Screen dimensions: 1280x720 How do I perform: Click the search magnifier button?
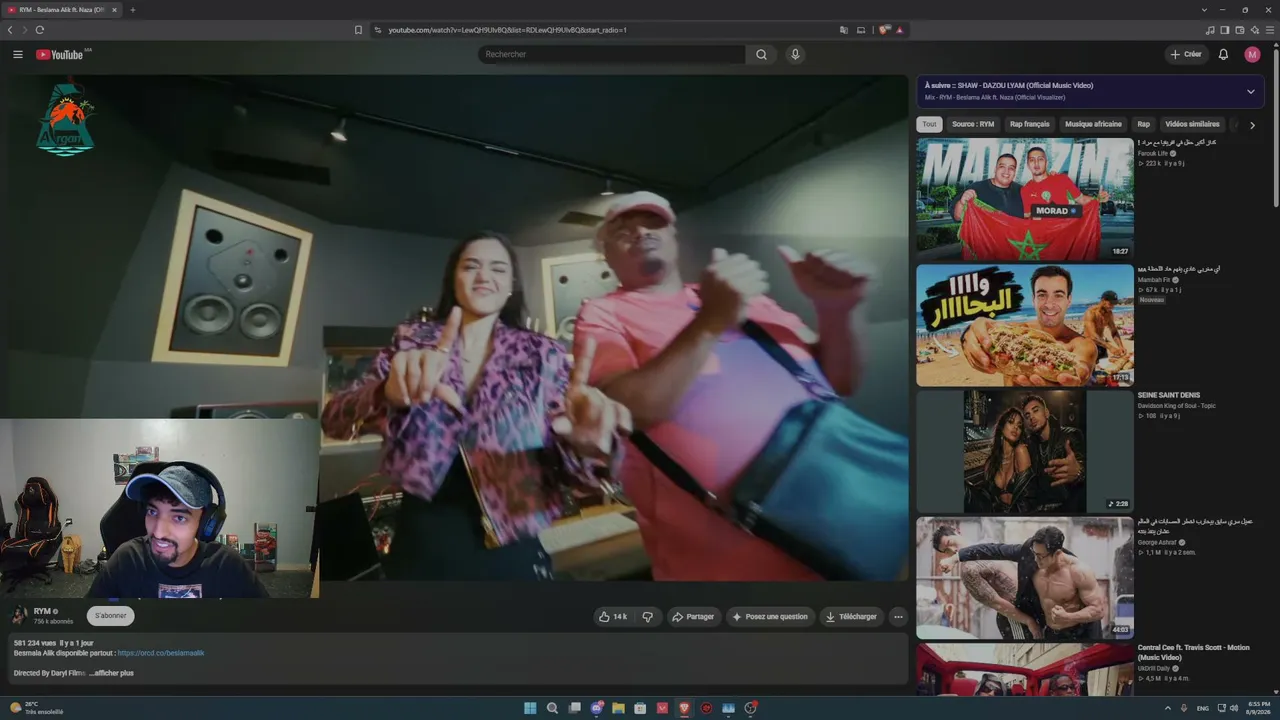761,54
